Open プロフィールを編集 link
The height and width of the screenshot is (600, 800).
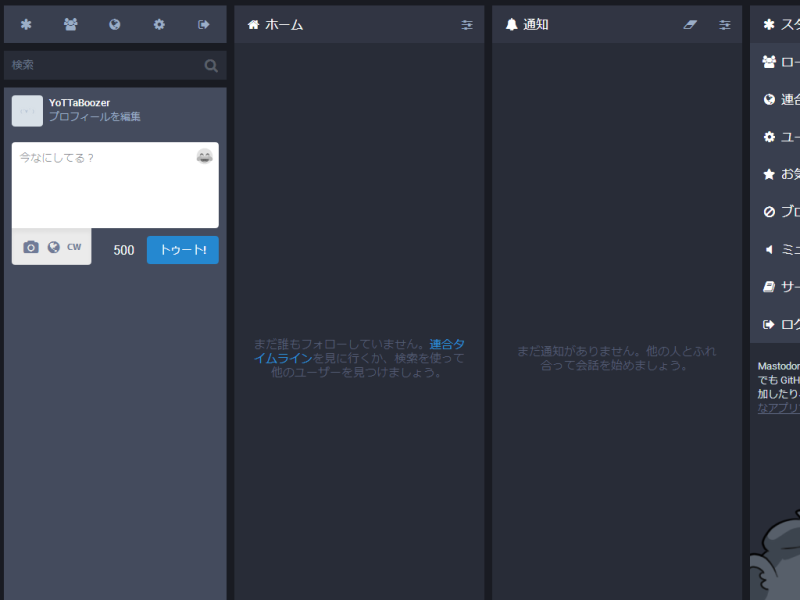(94, 116)
